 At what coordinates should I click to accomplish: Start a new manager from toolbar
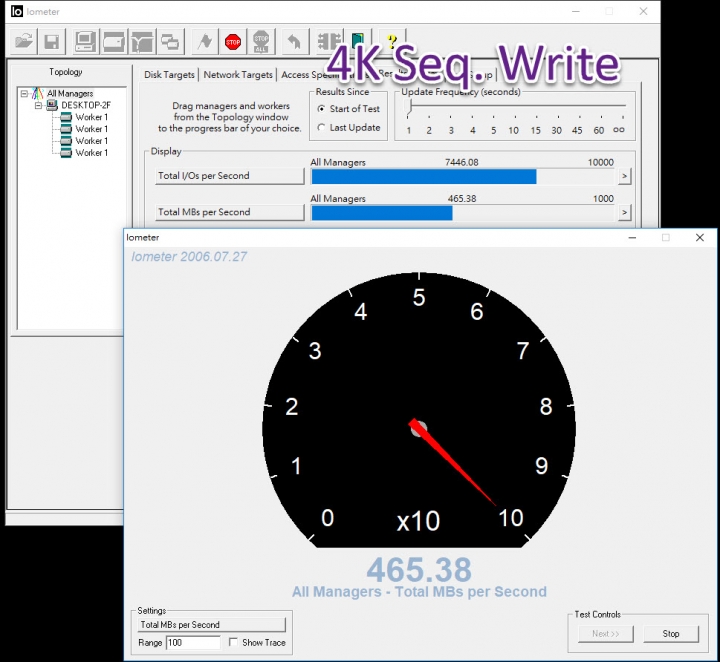click(85, 42)
